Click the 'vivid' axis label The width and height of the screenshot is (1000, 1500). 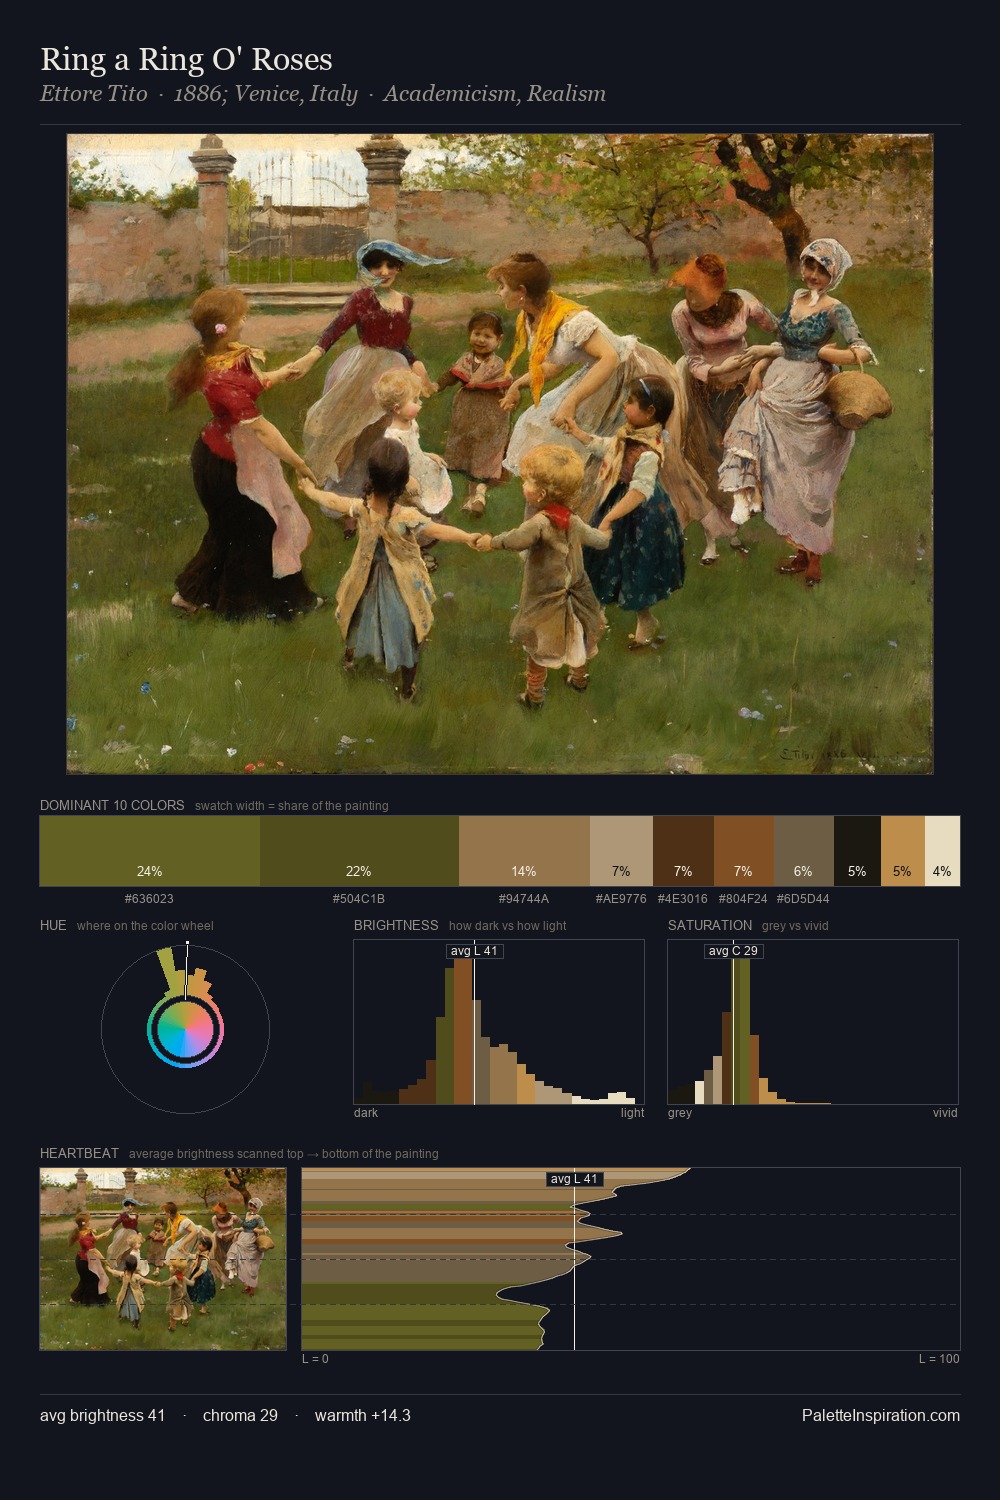click(x=945, y=1113)
